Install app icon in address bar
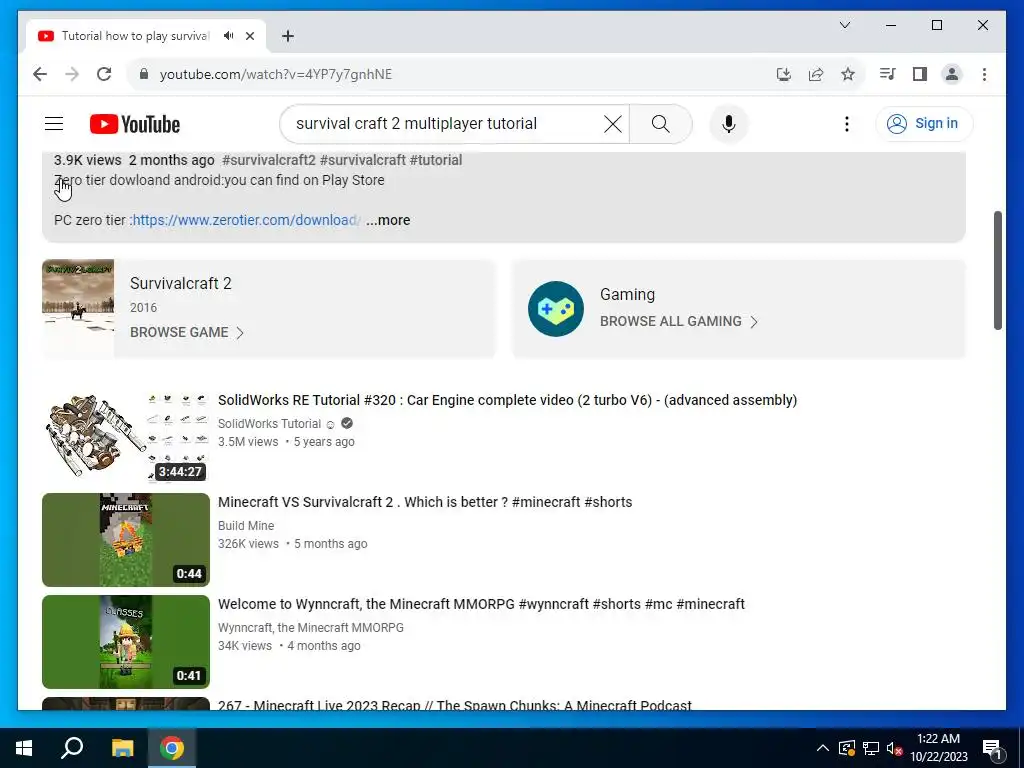The height and width of the screenshot is (768, 1024). pyautogui.click(x=784, y=74)
